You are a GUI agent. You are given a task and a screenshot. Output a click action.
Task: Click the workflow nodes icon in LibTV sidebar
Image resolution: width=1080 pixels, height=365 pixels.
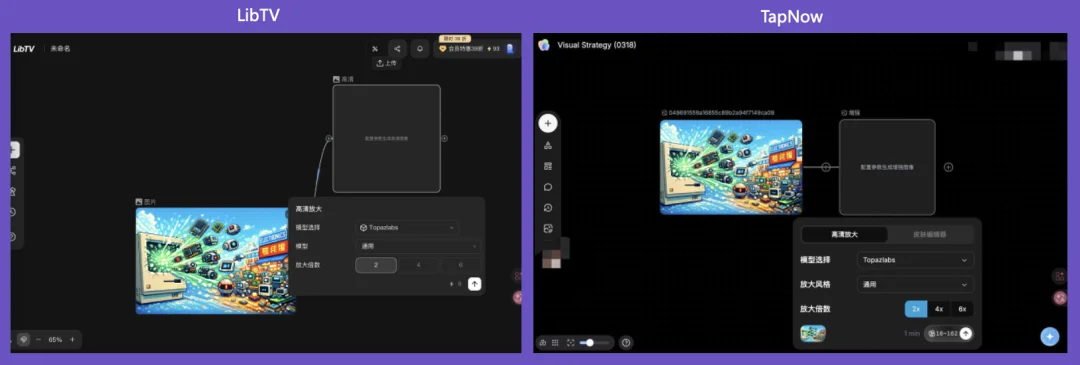(x=13, y=170)
